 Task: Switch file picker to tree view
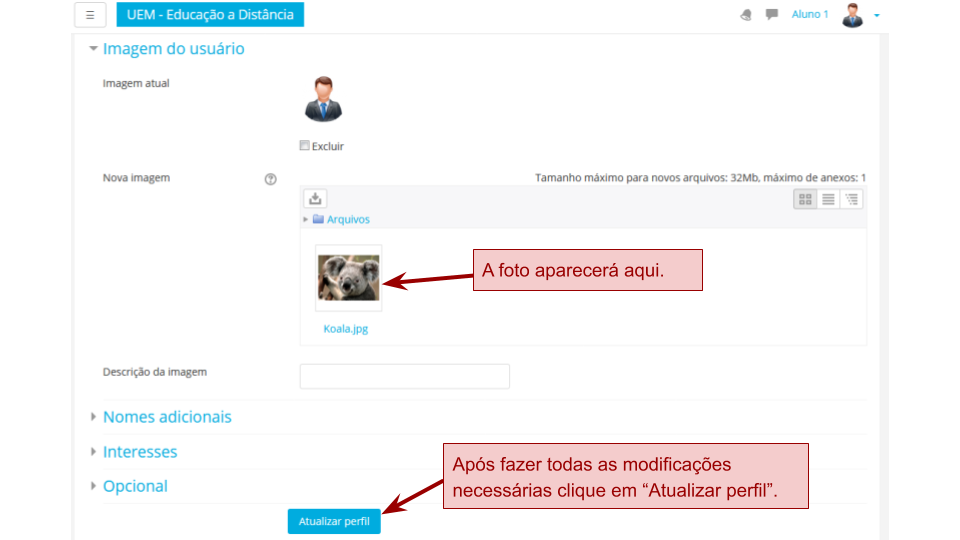pyautogui.click(x=851, y=199)
